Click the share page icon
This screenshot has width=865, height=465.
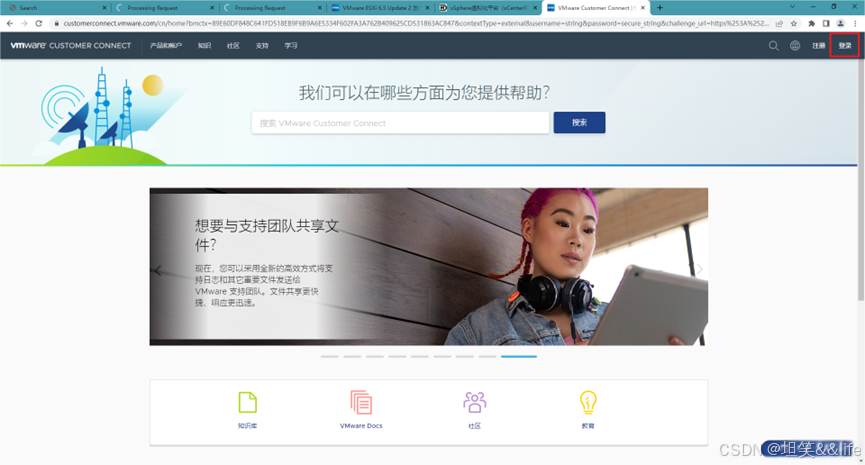(779, 23)
